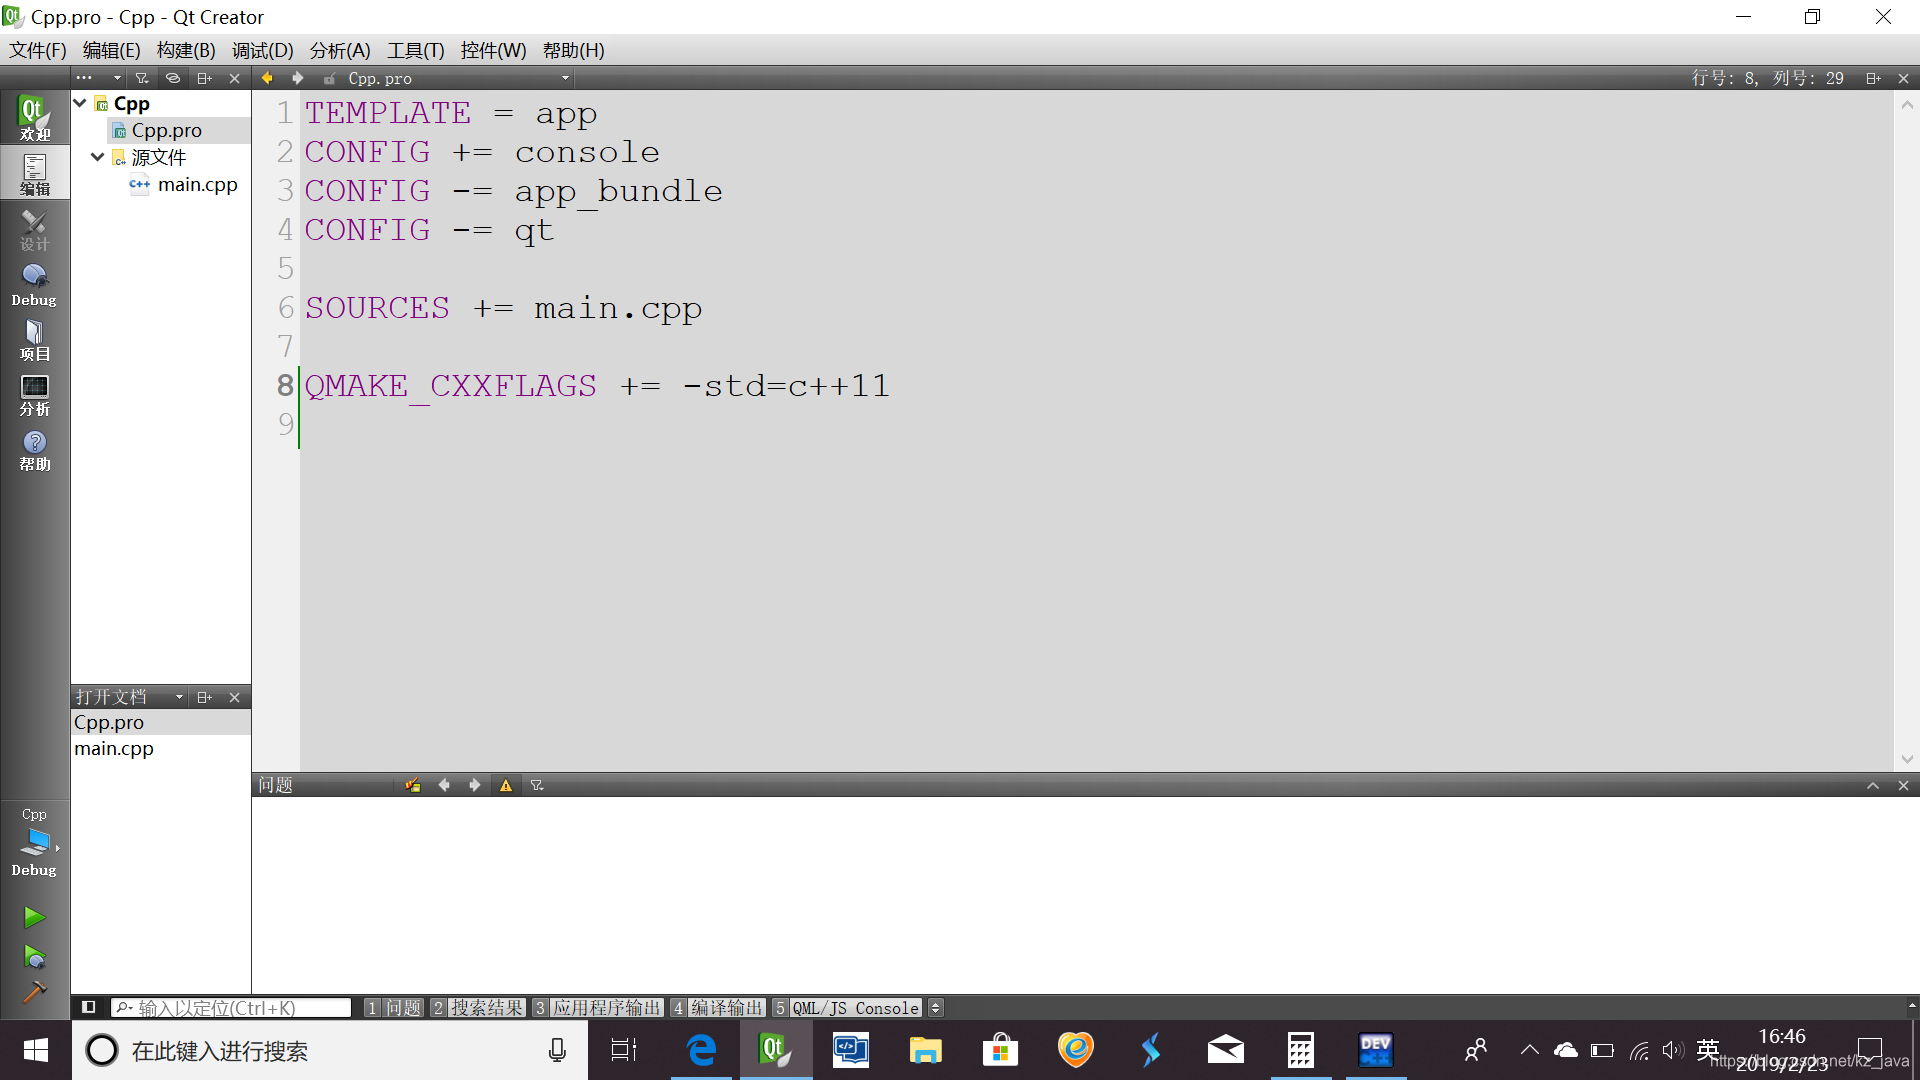Click the editor vertical scrollbar down arrow

click(x=1907, y=760)
